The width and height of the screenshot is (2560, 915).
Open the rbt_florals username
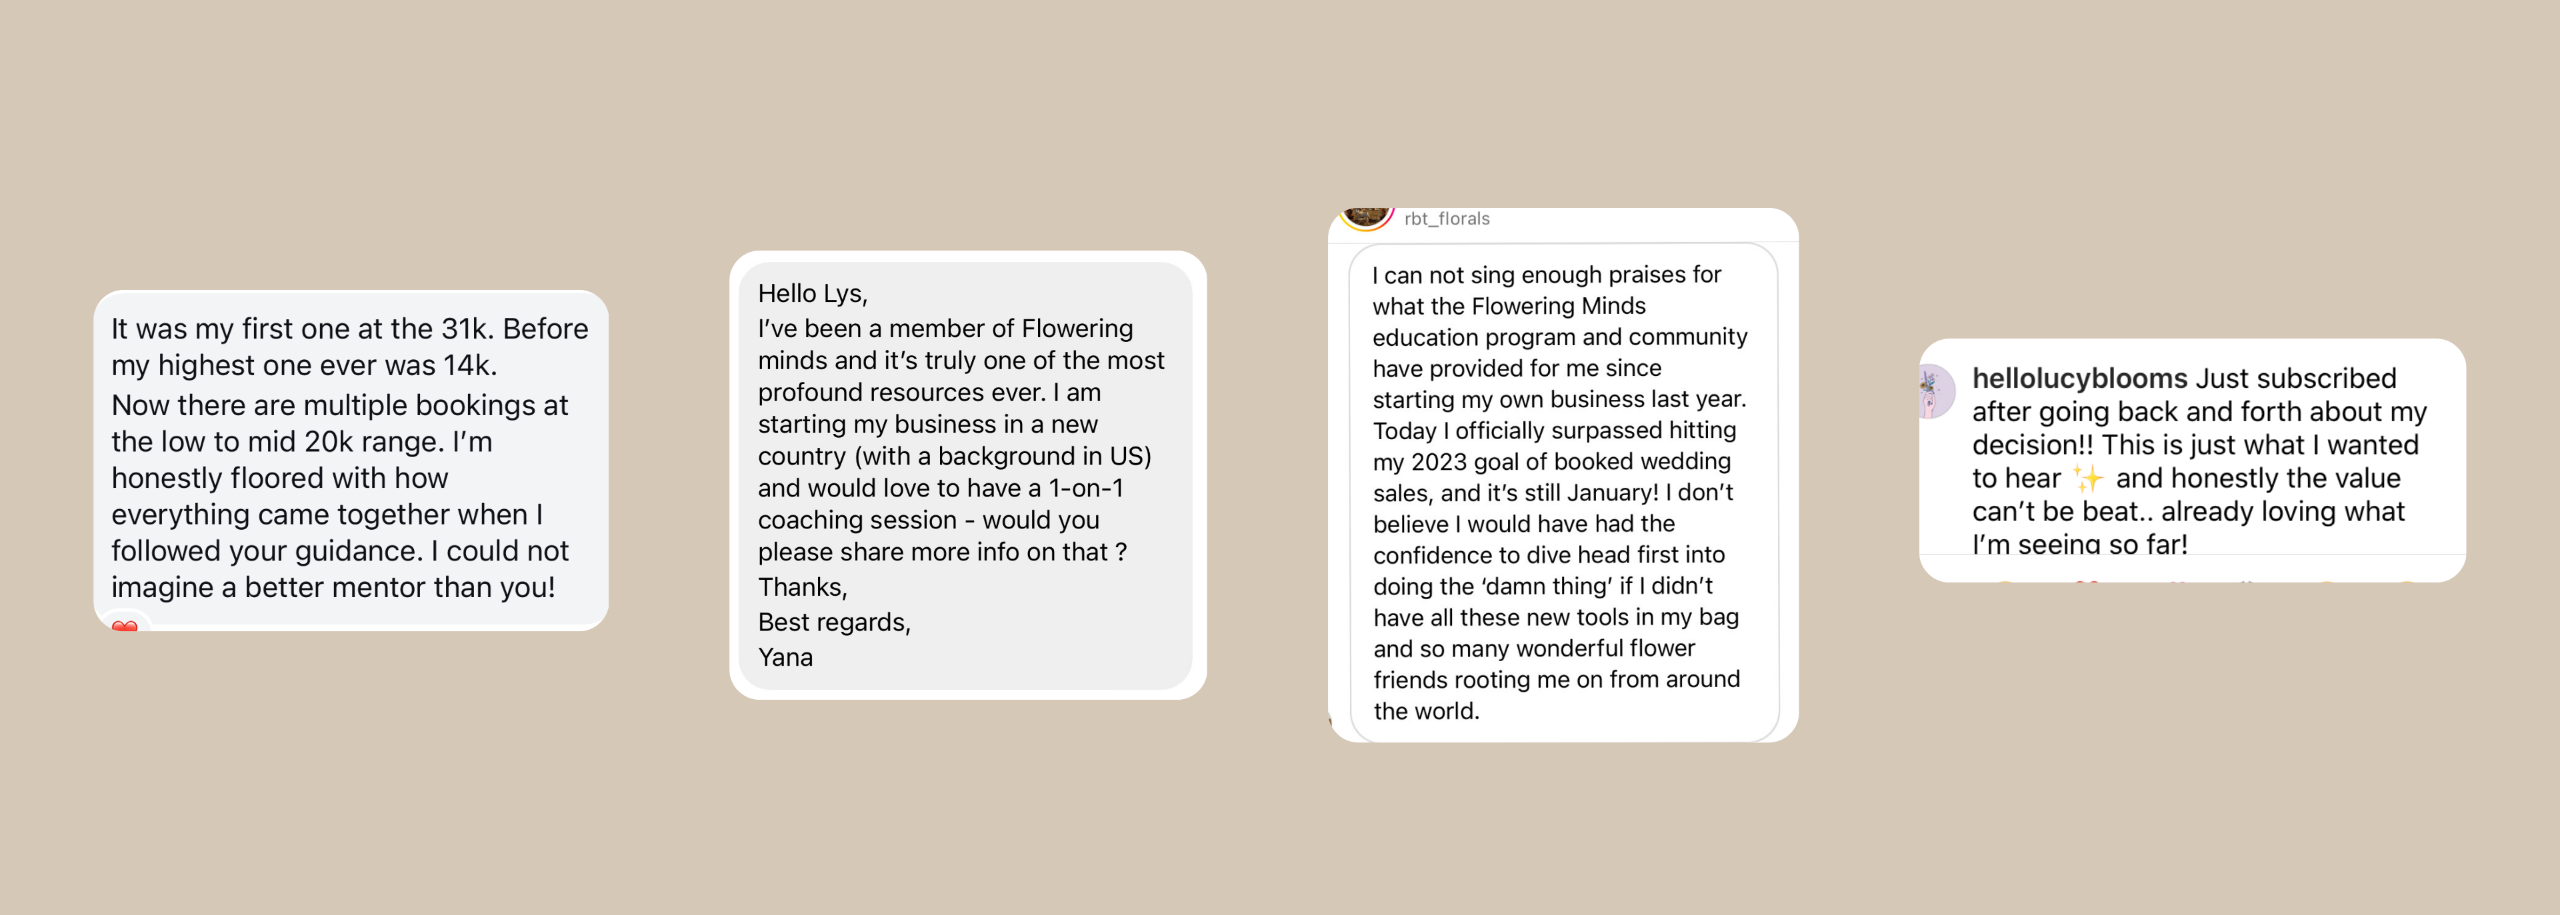1447,219
